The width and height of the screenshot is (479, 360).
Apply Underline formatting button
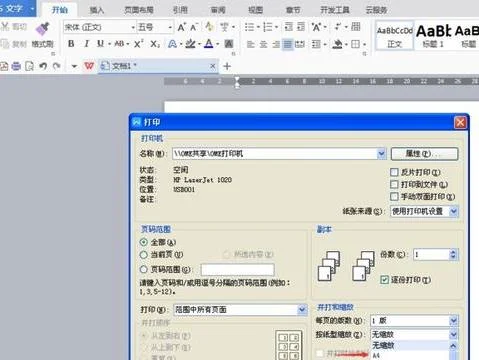click(100, 44)
